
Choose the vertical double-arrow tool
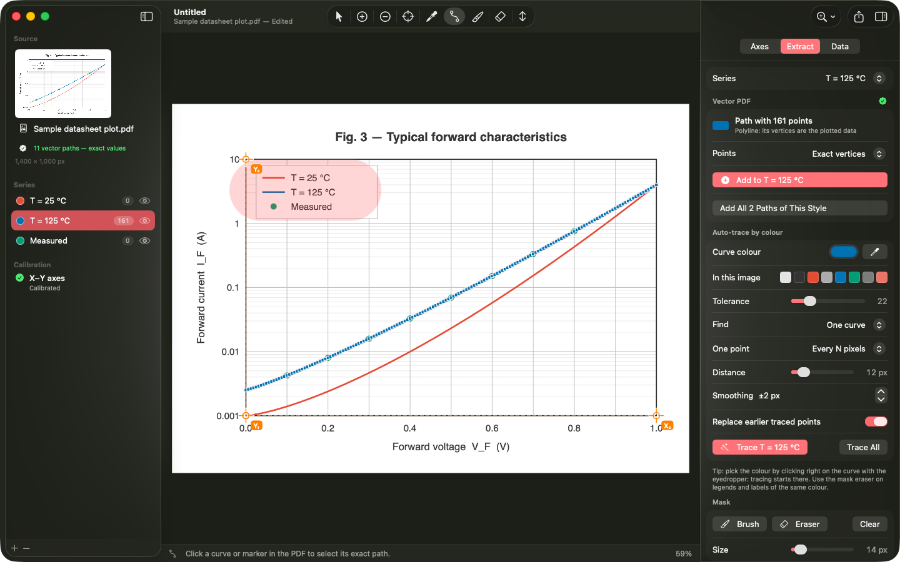[522, 17]
